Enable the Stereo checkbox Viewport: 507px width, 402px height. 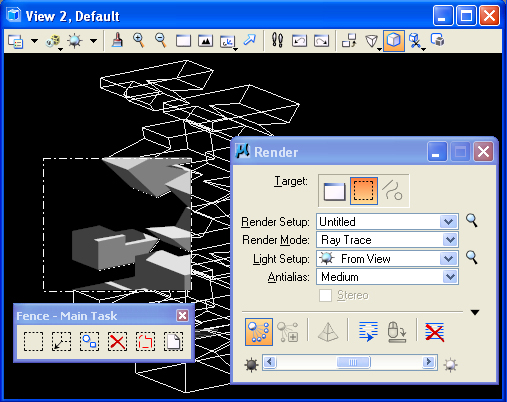click(x=325, y=295)
